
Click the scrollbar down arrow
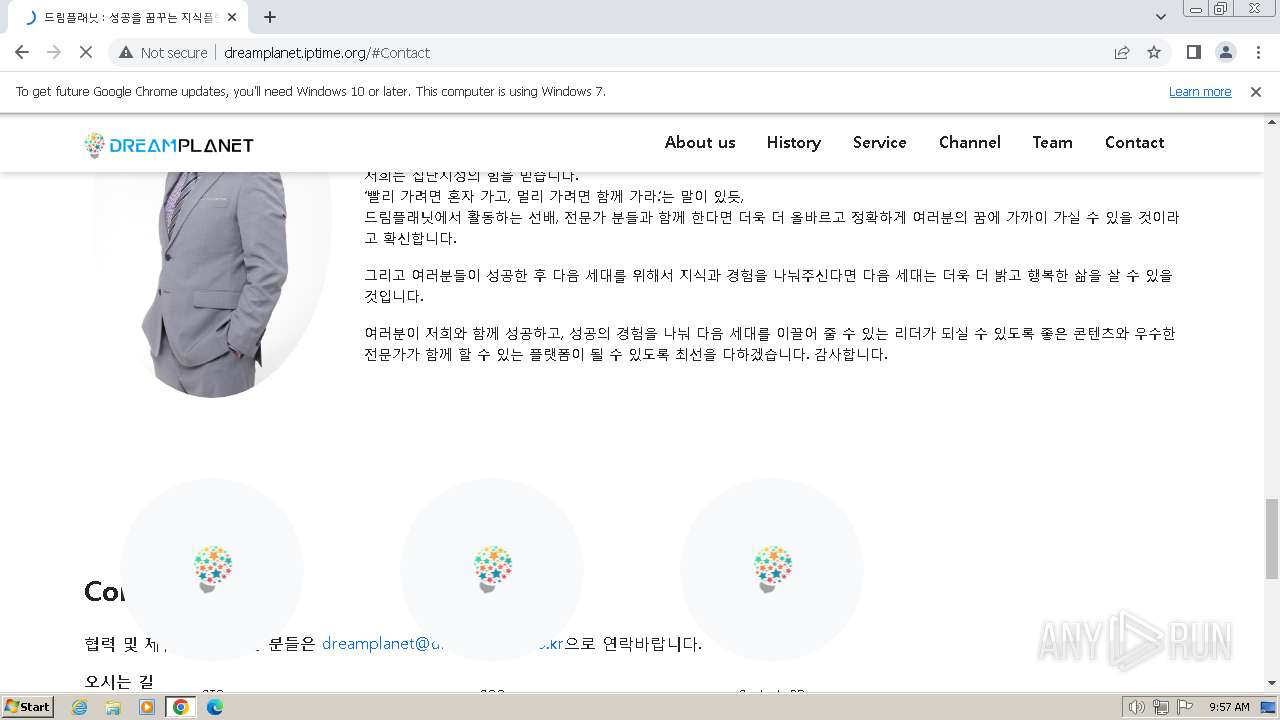1272,683
